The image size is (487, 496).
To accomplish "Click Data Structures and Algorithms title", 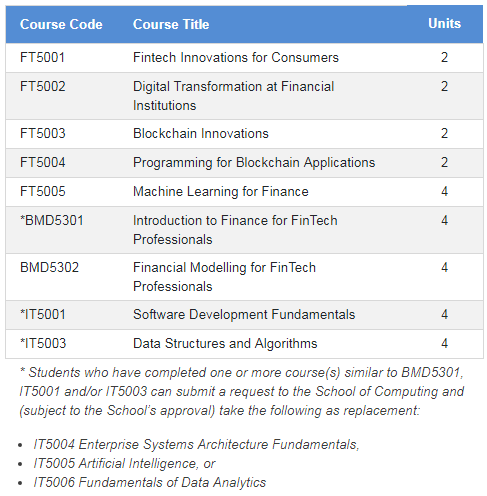I will (225, 343).
